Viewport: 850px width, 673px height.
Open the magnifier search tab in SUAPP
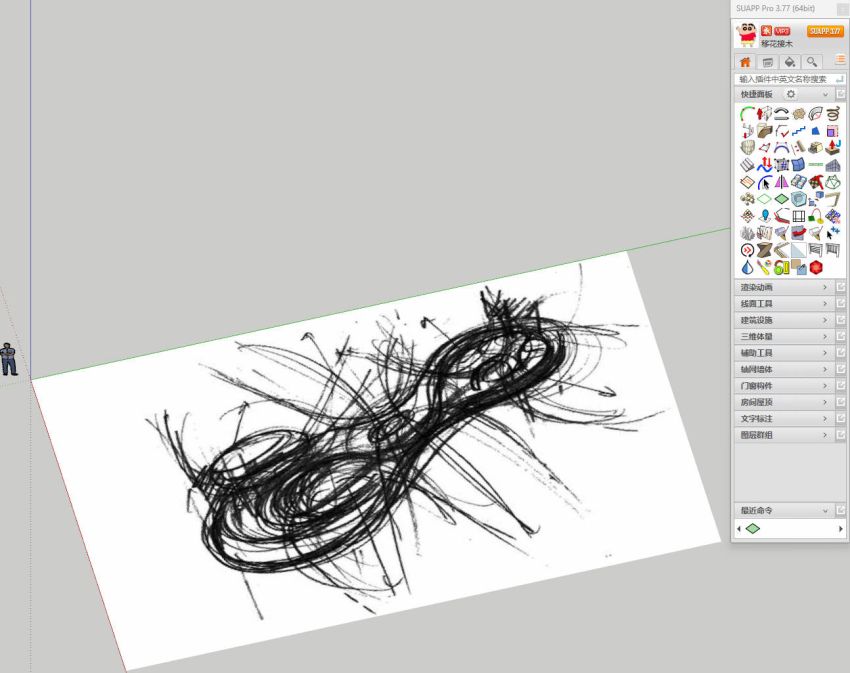point(812,62)
